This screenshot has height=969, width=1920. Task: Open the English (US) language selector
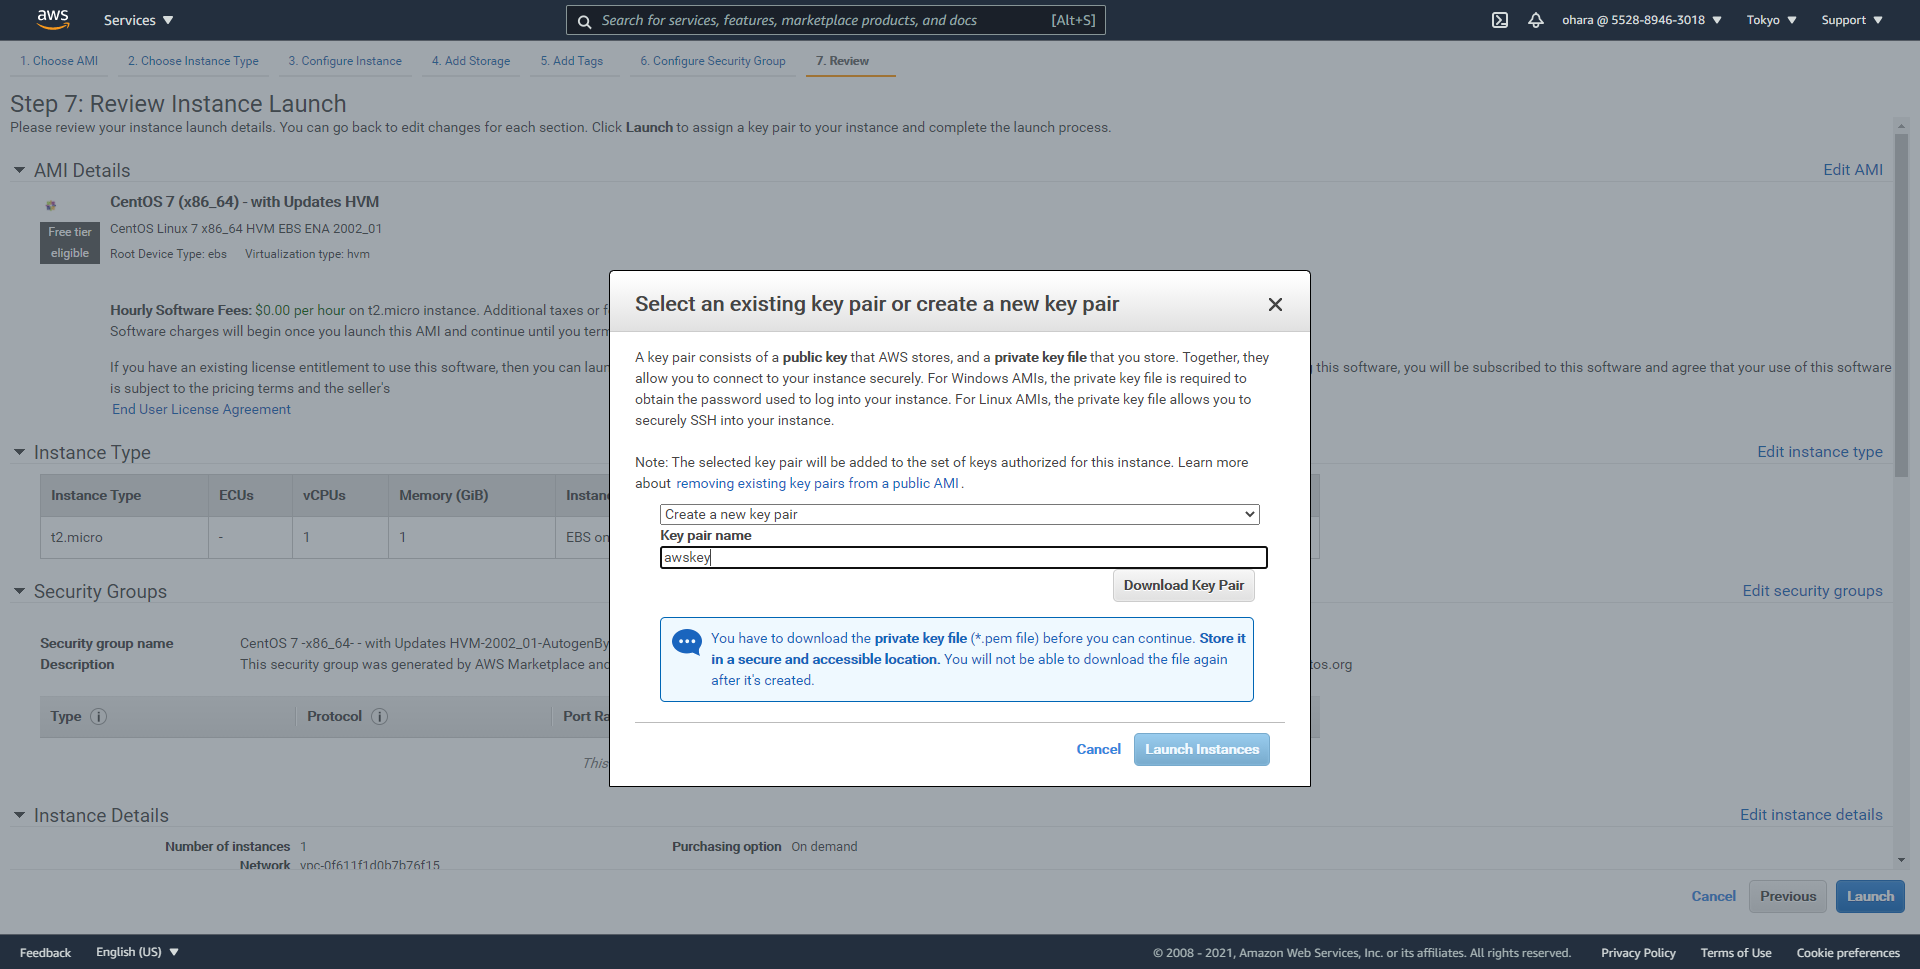(137, 952)
